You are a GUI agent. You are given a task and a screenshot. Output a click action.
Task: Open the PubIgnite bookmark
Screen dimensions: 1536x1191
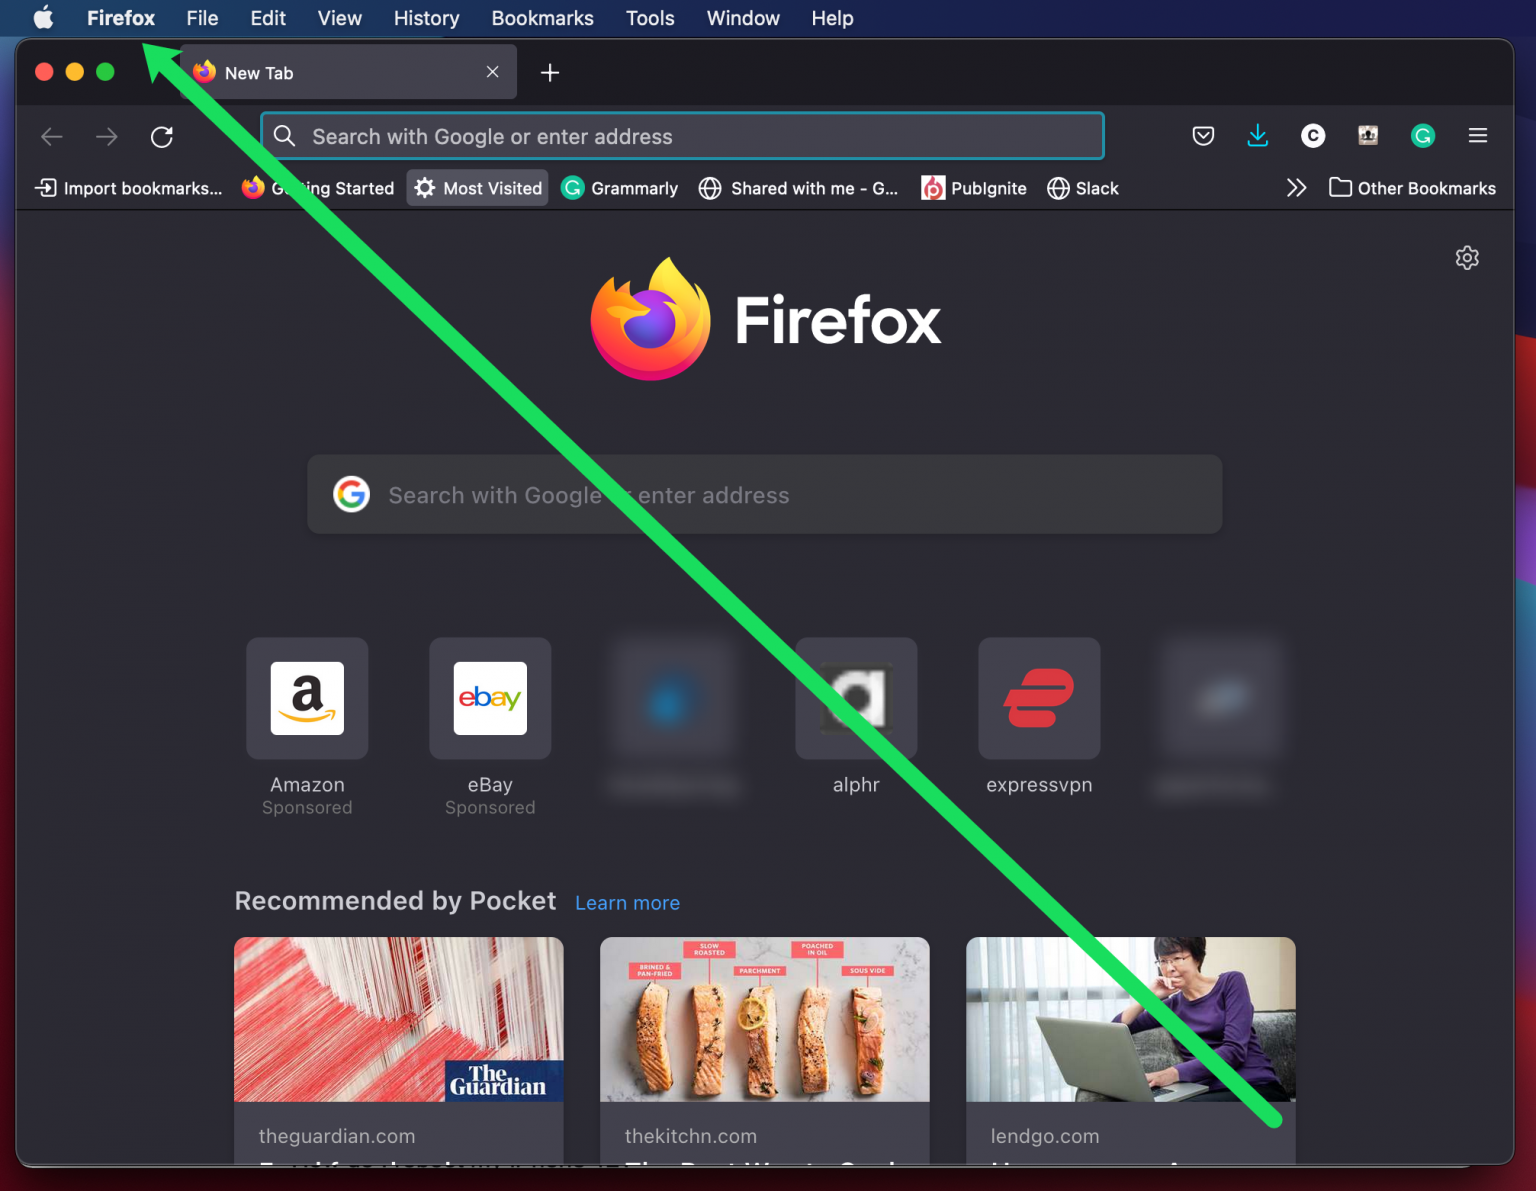coord(973,188)
